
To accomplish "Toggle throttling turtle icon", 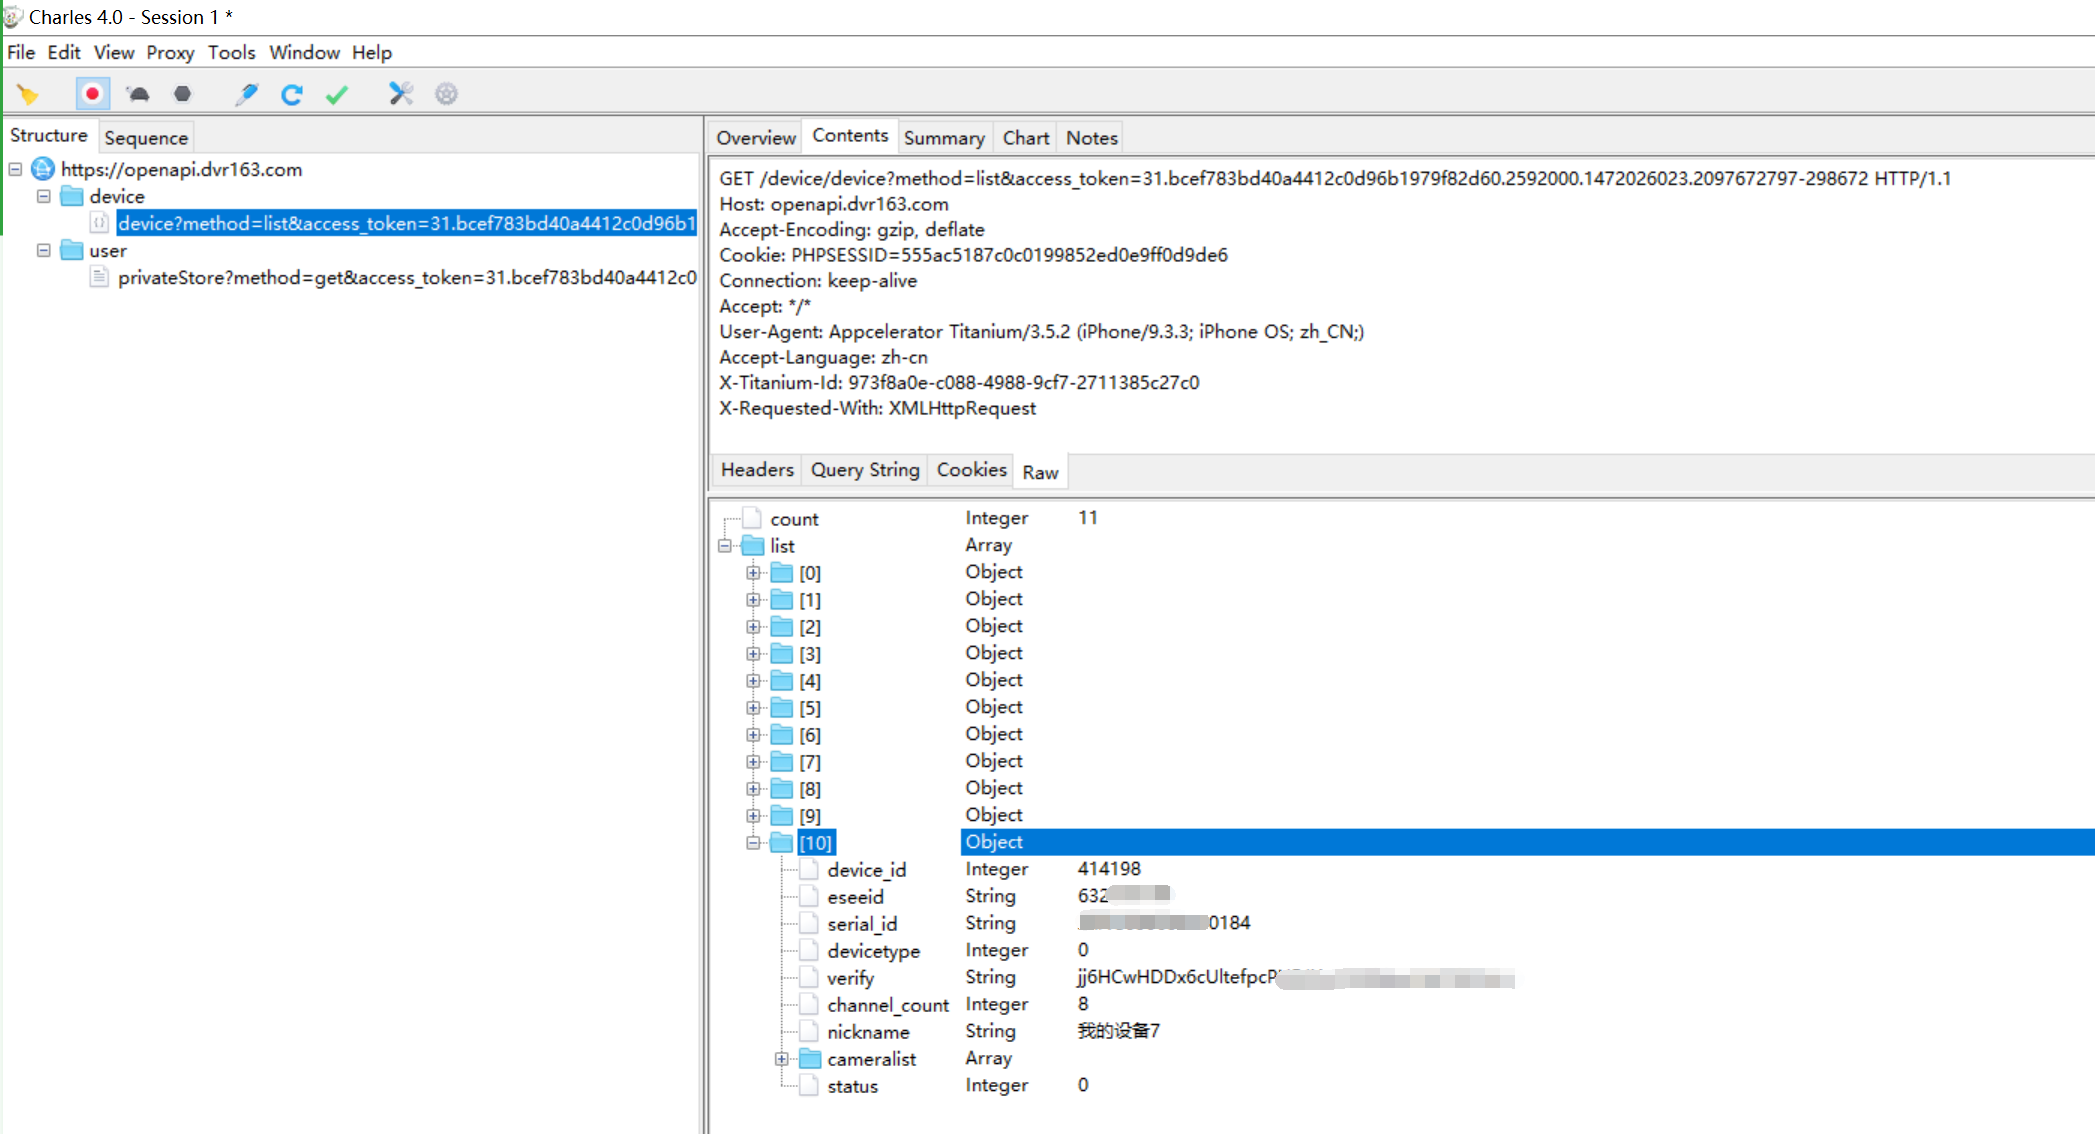I will tap(138, 94).
